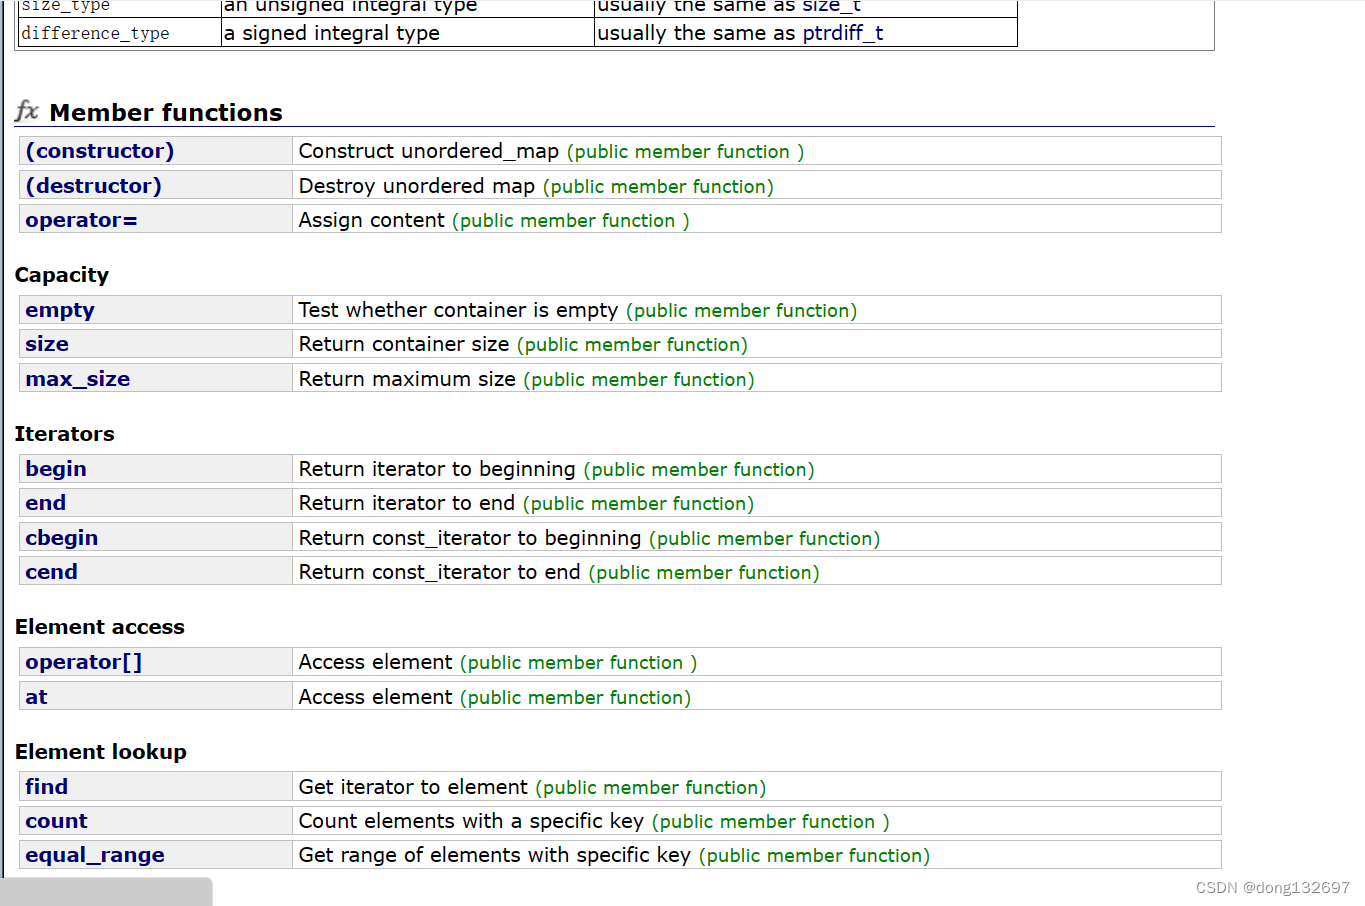Click 'Return iterator to end' description
1365x906 pixels.
tap(407, 503)
